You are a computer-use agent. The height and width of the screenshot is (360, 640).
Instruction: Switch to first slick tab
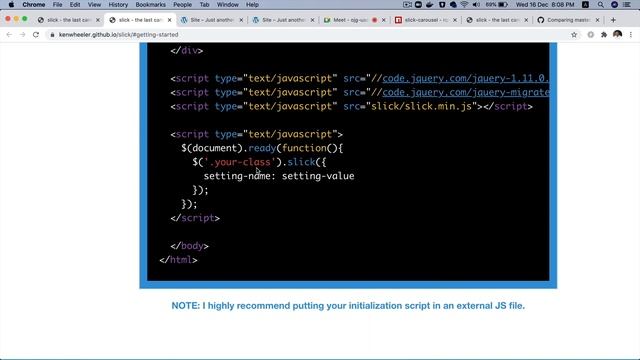[x=69, y=20]
